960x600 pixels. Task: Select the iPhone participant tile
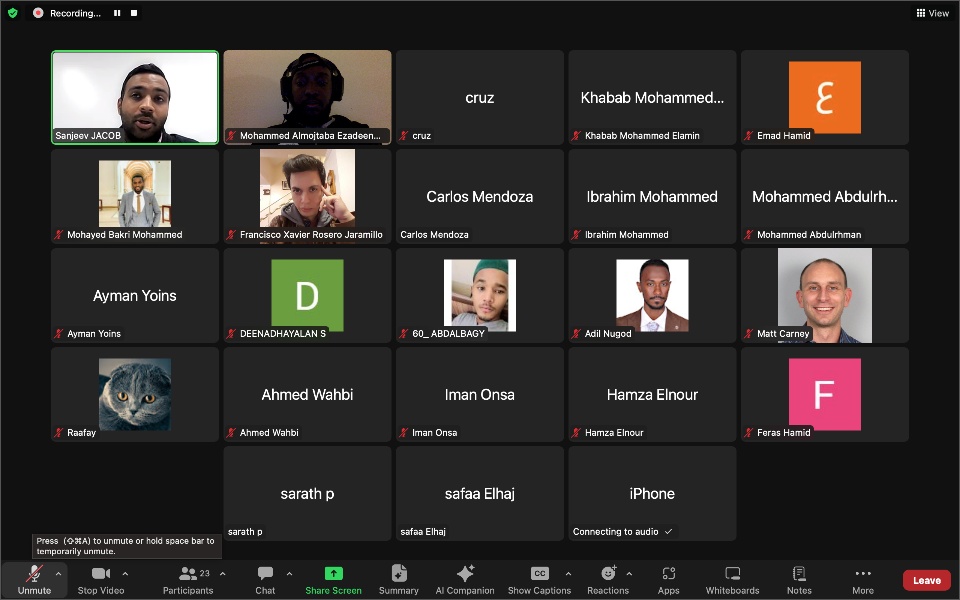[652, 493]
